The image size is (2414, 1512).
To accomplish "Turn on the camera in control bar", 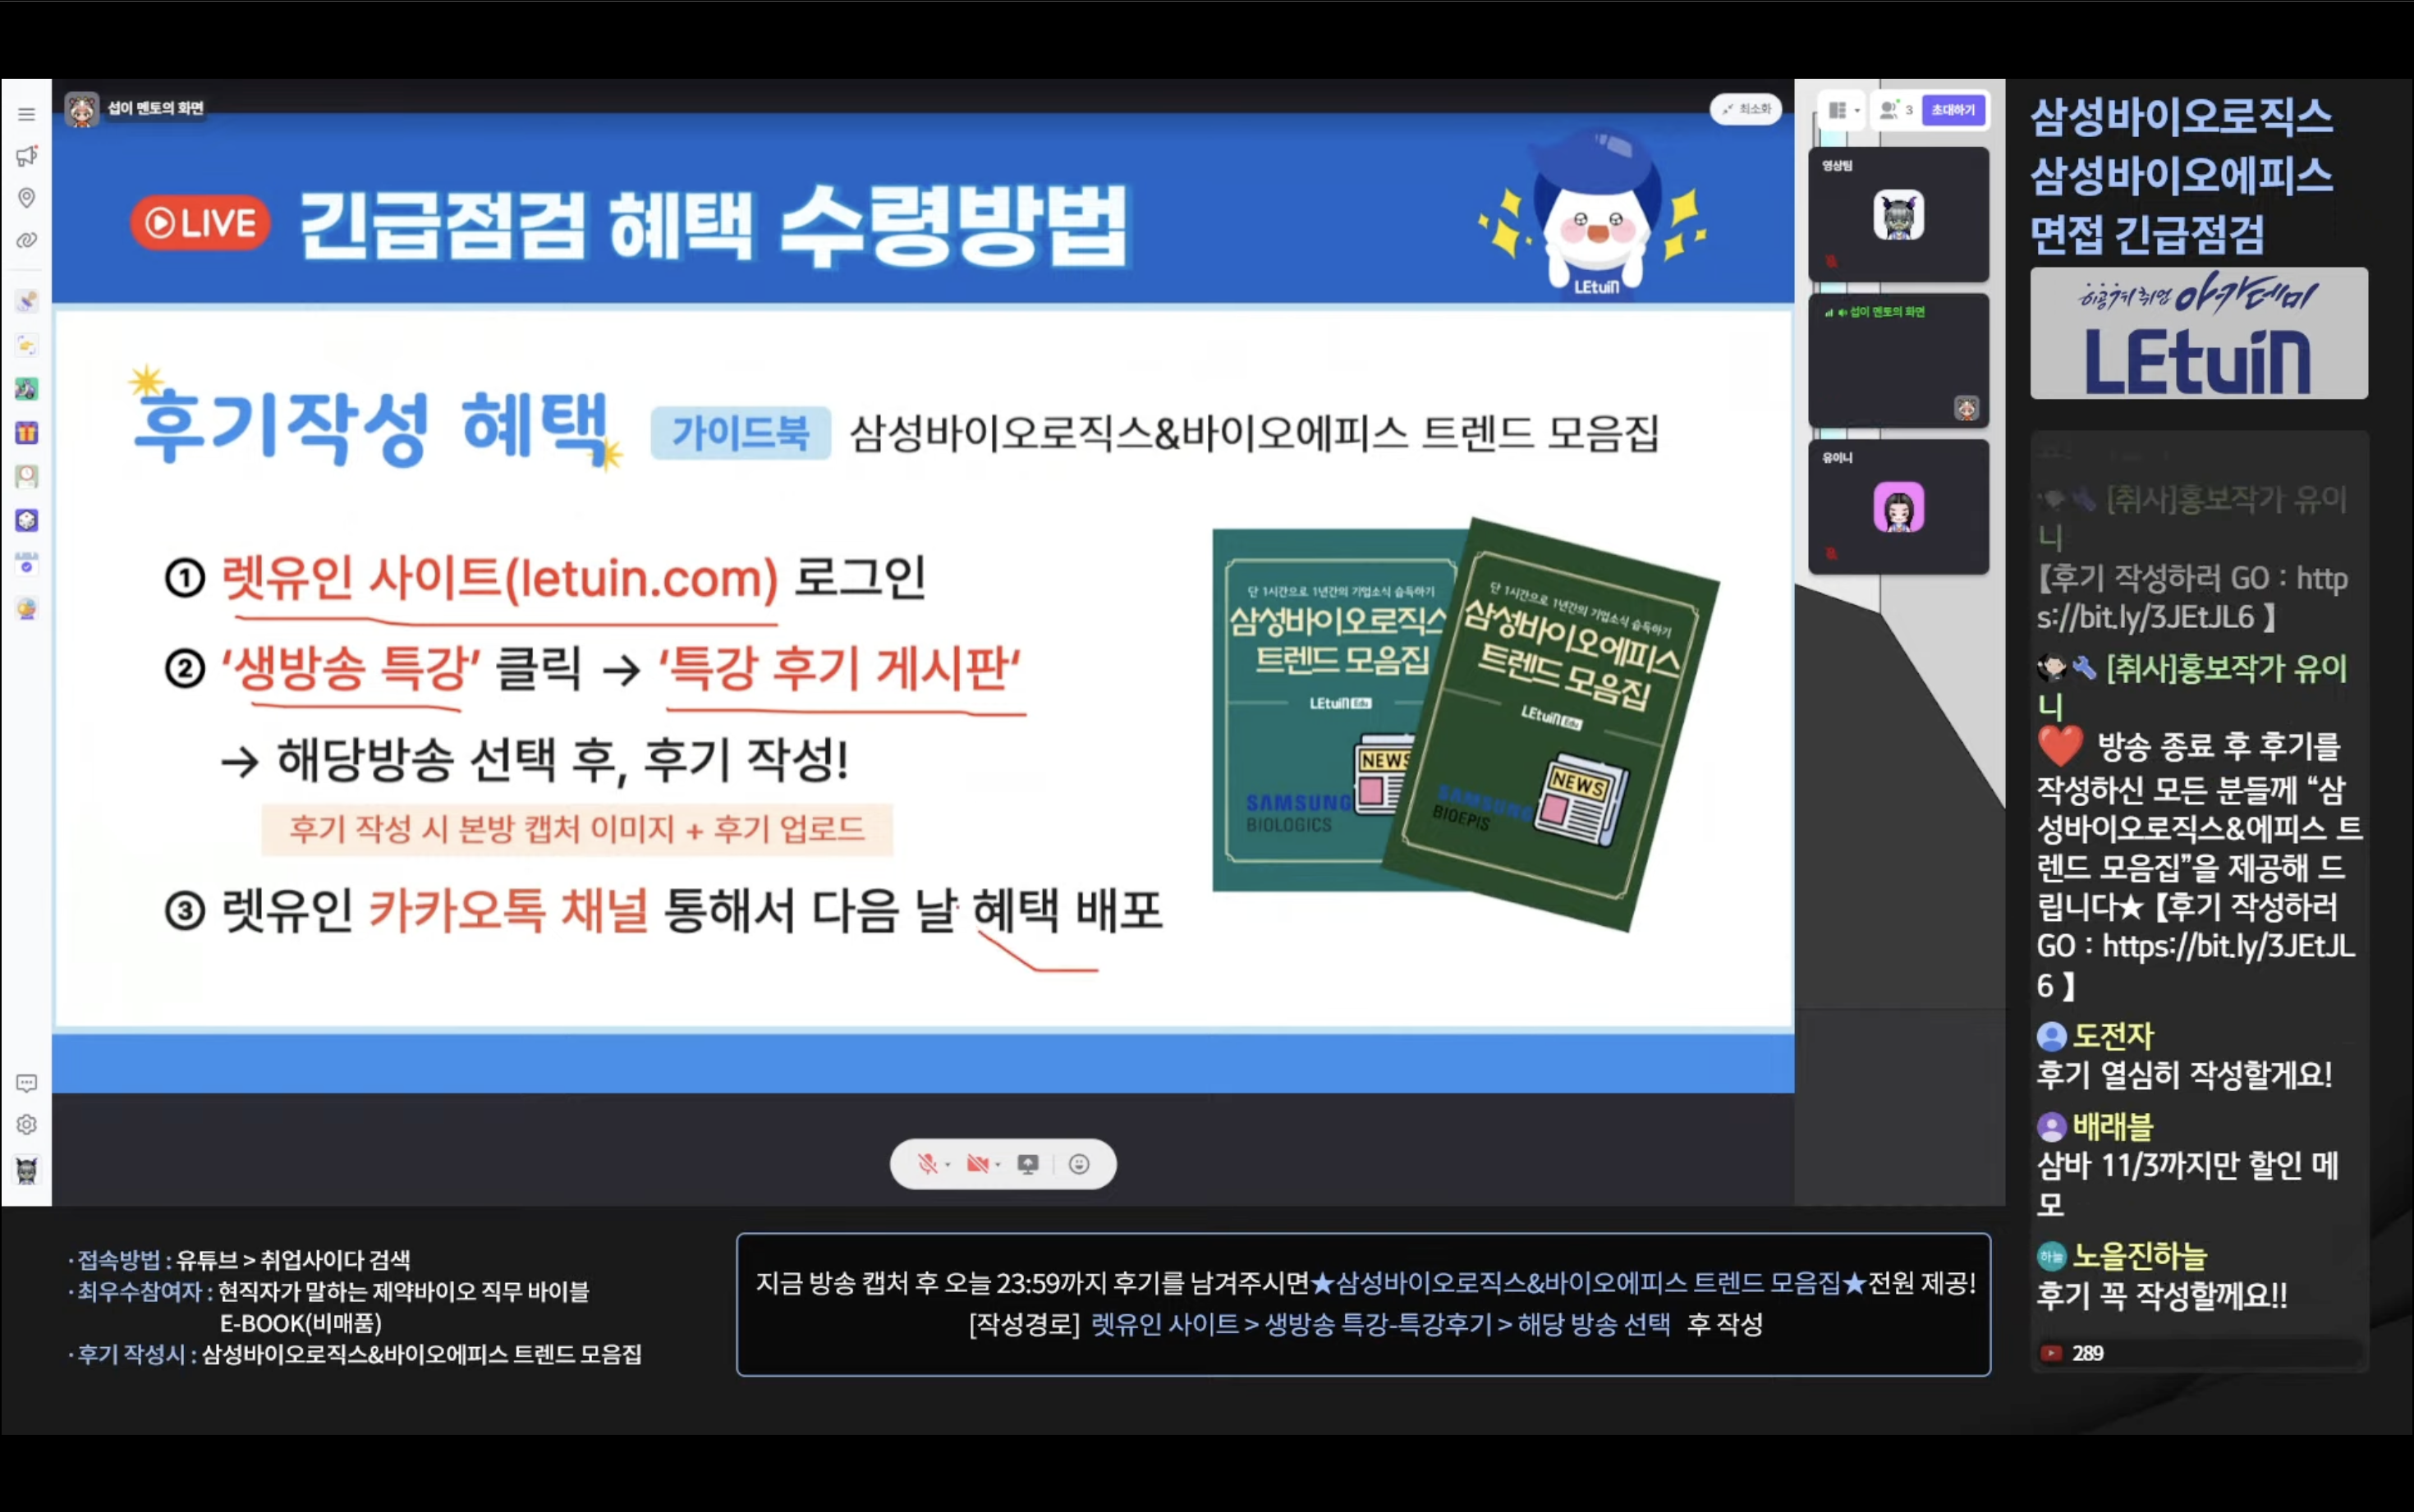I will (977, 1164).
